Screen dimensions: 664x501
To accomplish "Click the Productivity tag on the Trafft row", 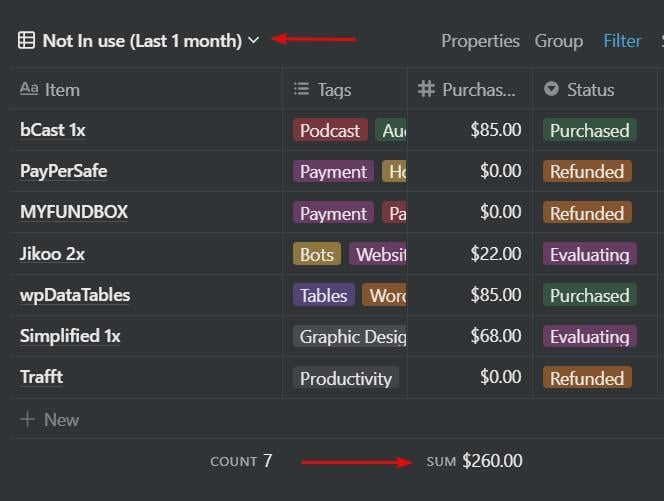I will [x=346, y=378].
